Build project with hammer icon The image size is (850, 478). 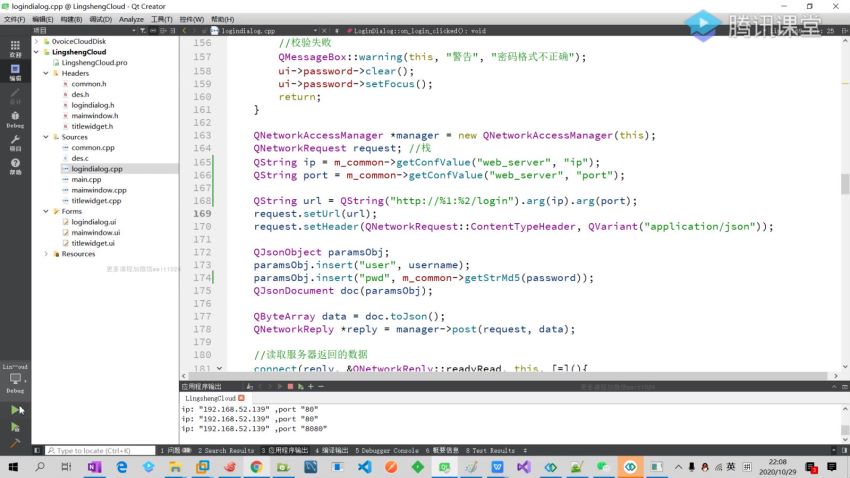pos(15,443)
